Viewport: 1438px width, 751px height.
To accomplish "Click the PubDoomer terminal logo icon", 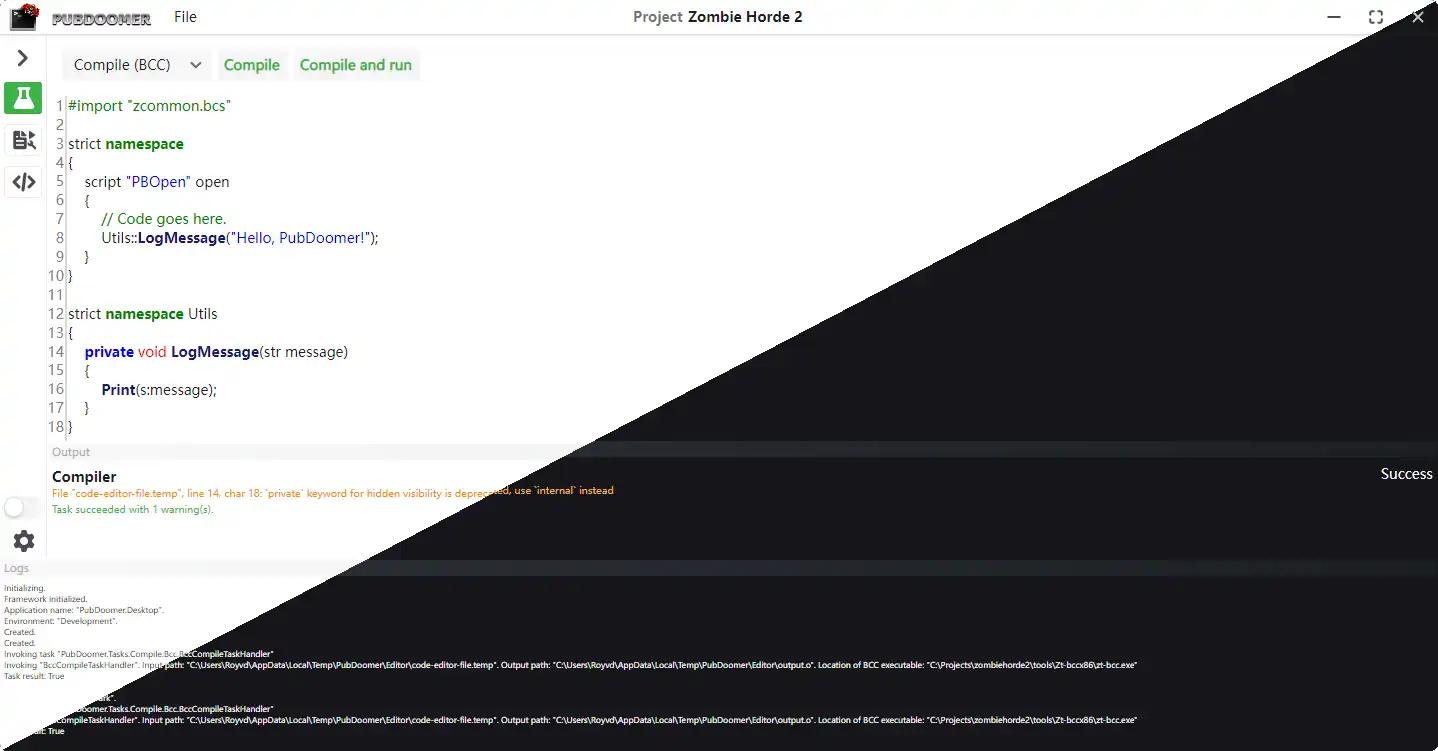I will click(x=24, y=17).
